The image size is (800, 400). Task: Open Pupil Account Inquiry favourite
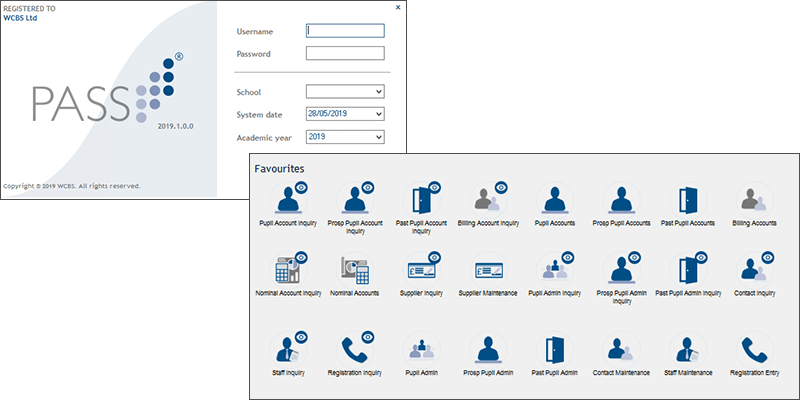coord(288,200)
